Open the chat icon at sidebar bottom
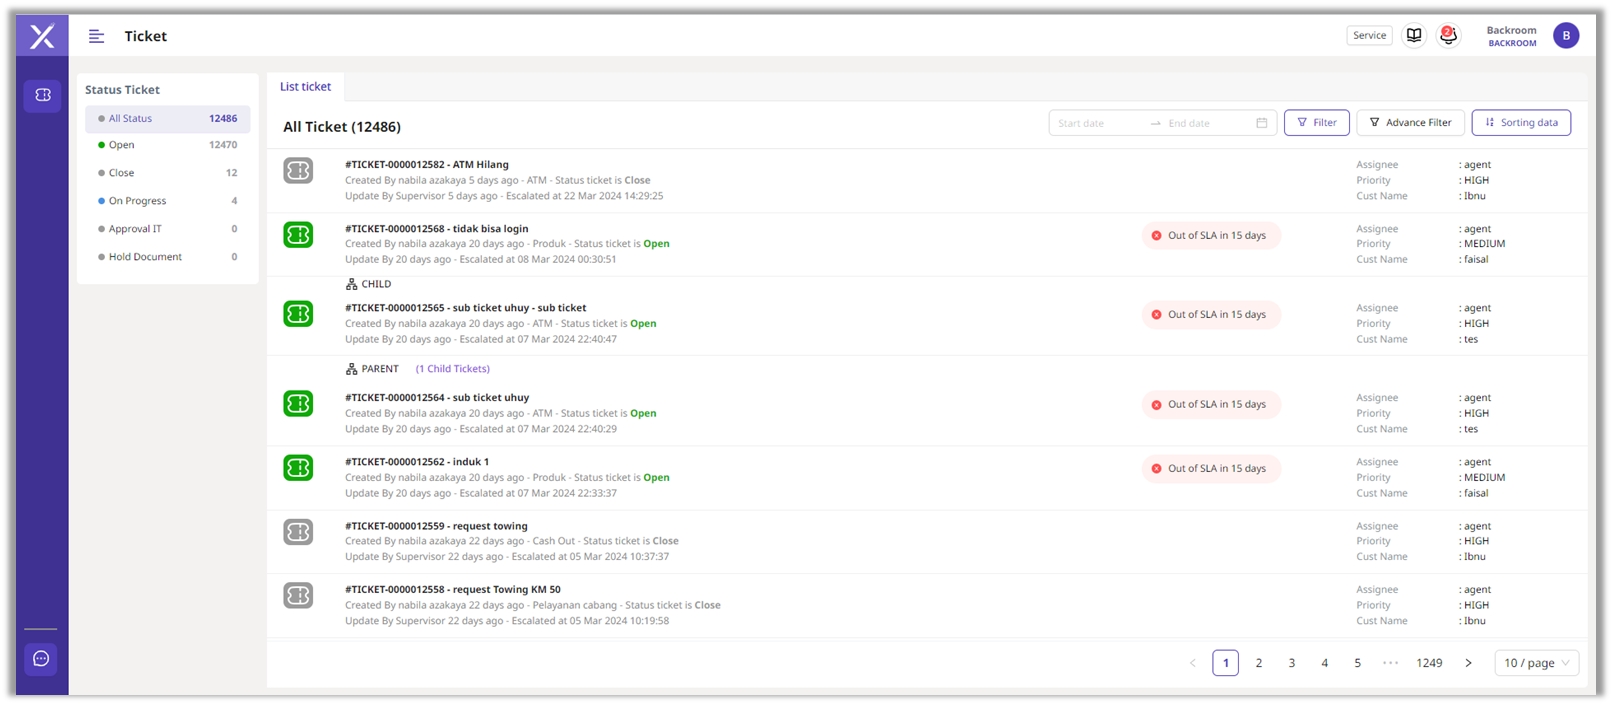Viewport: 1613px width, 705px height. [x=41, y=659]
